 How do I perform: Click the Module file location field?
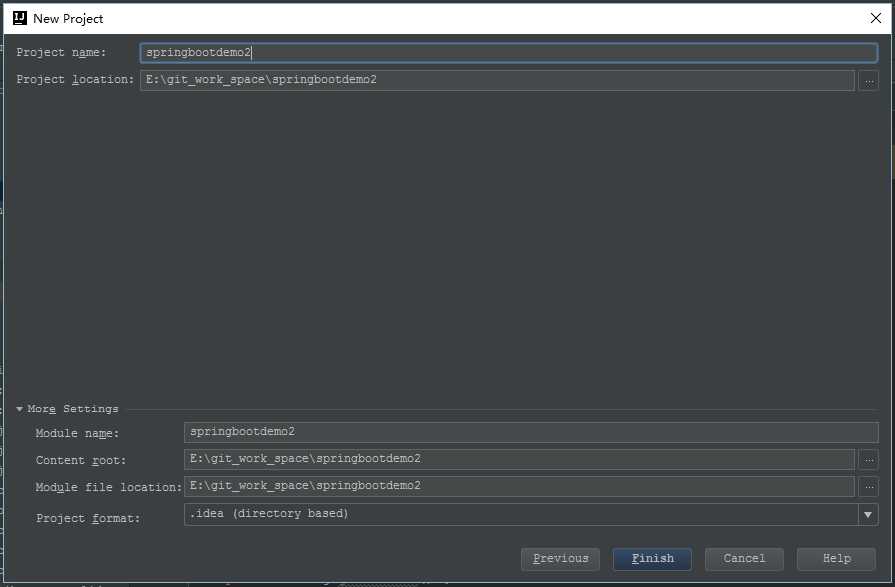[519, 486]
